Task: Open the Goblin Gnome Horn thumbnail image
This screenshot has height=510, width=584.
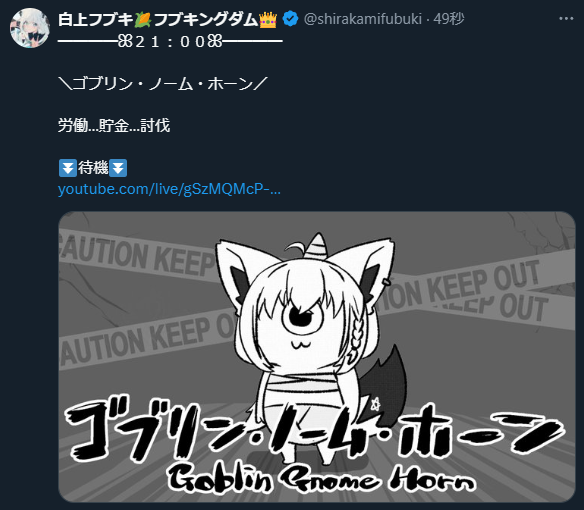Action: (317, 357)
